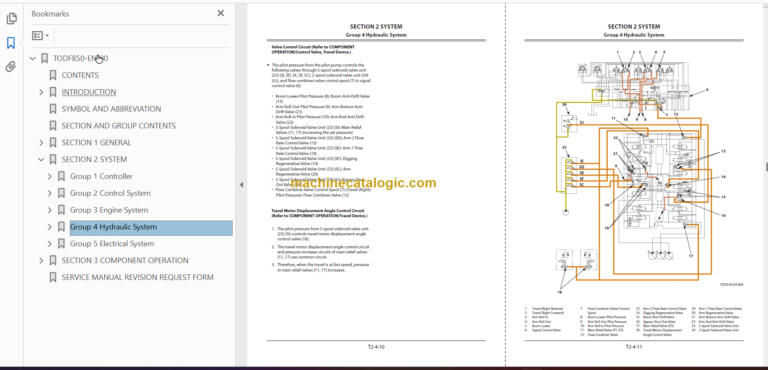Image resolution: width=768 pixels, height=370 pixels.
Task: Select the TODFB50-EN-00 root bookmark
Action: pyautogui.click(x=81, y=58)
